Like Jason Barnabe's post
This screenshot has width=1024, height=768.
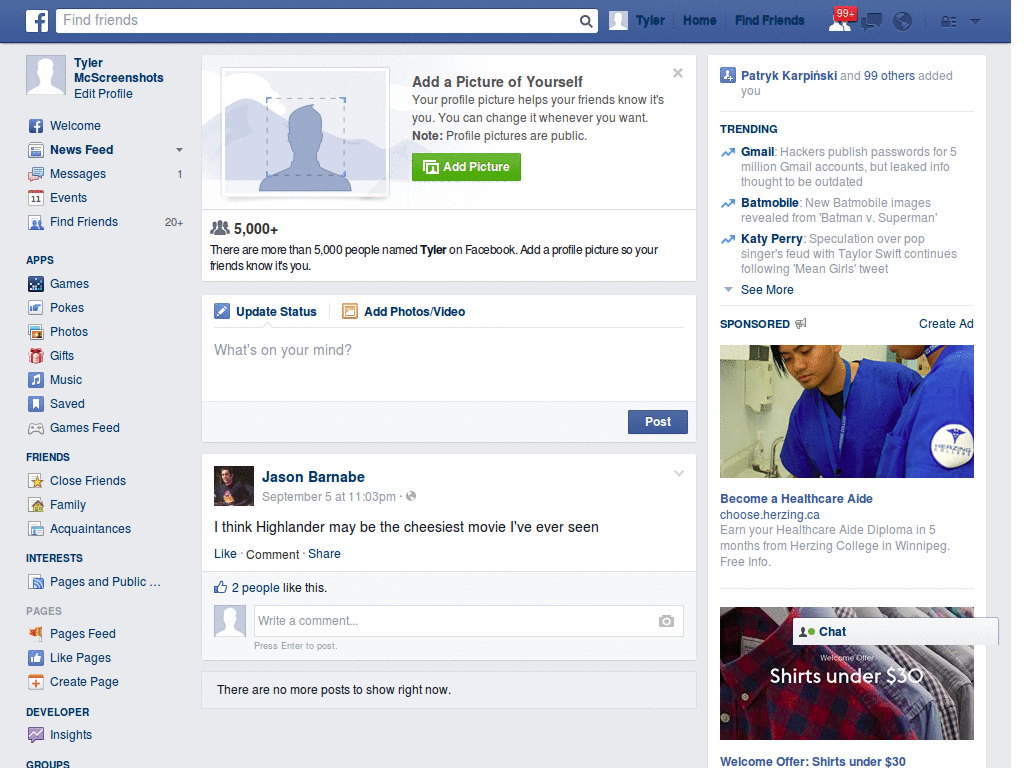[x=225, y=554]
